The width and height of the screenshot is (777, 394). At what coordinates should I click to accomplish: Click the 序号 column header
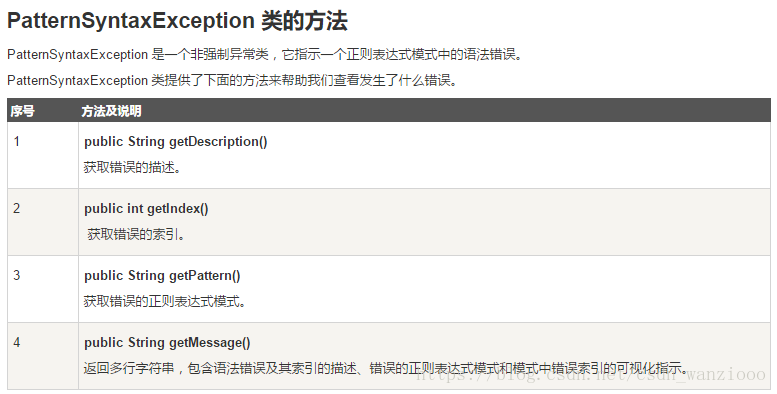coord(23,111)
